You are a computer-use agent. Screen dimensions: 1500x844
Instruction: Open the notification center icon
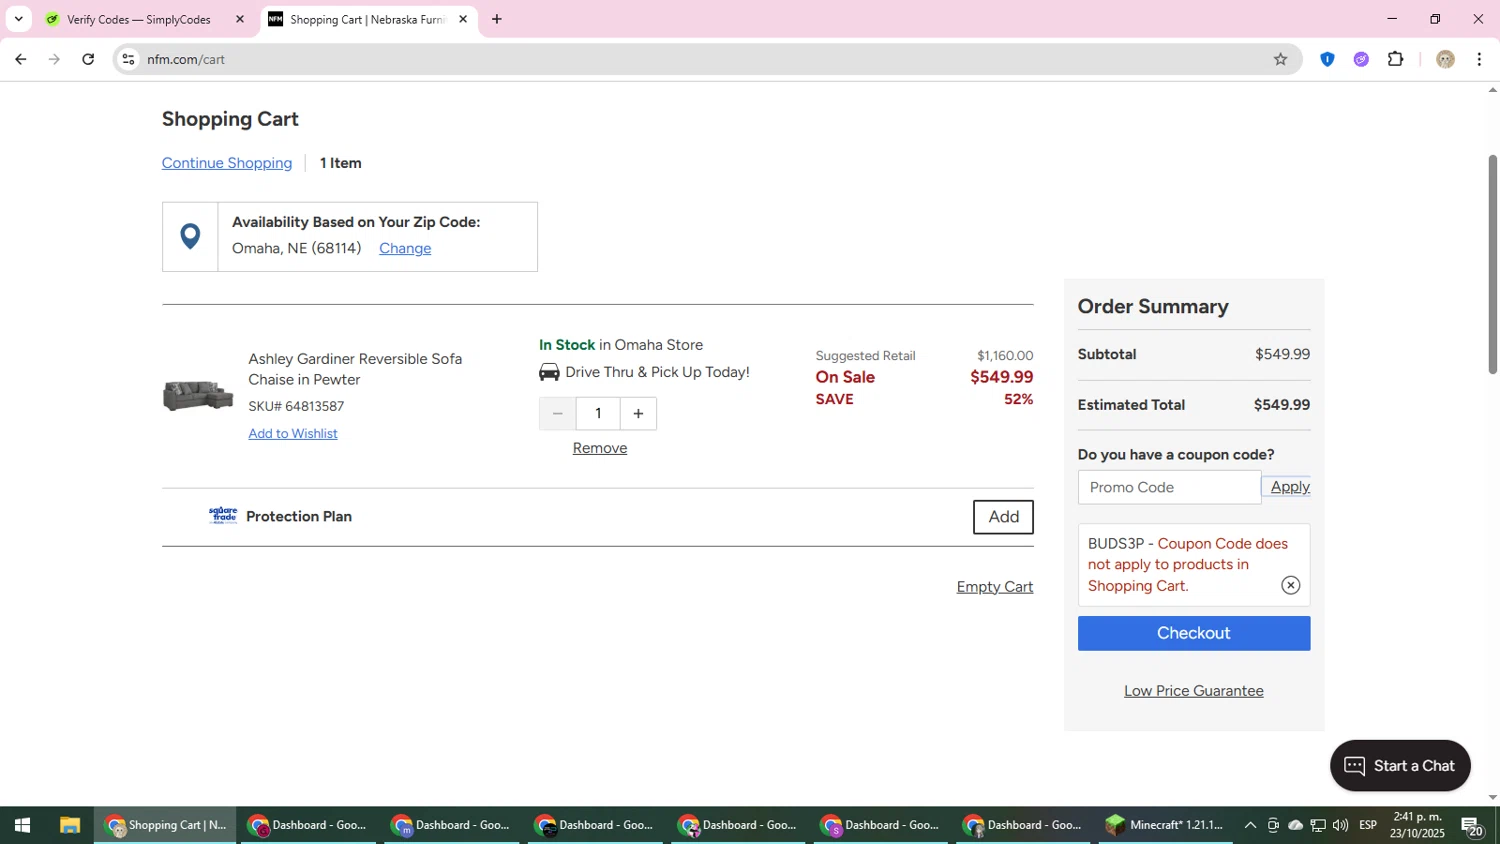coord(1472,826)
